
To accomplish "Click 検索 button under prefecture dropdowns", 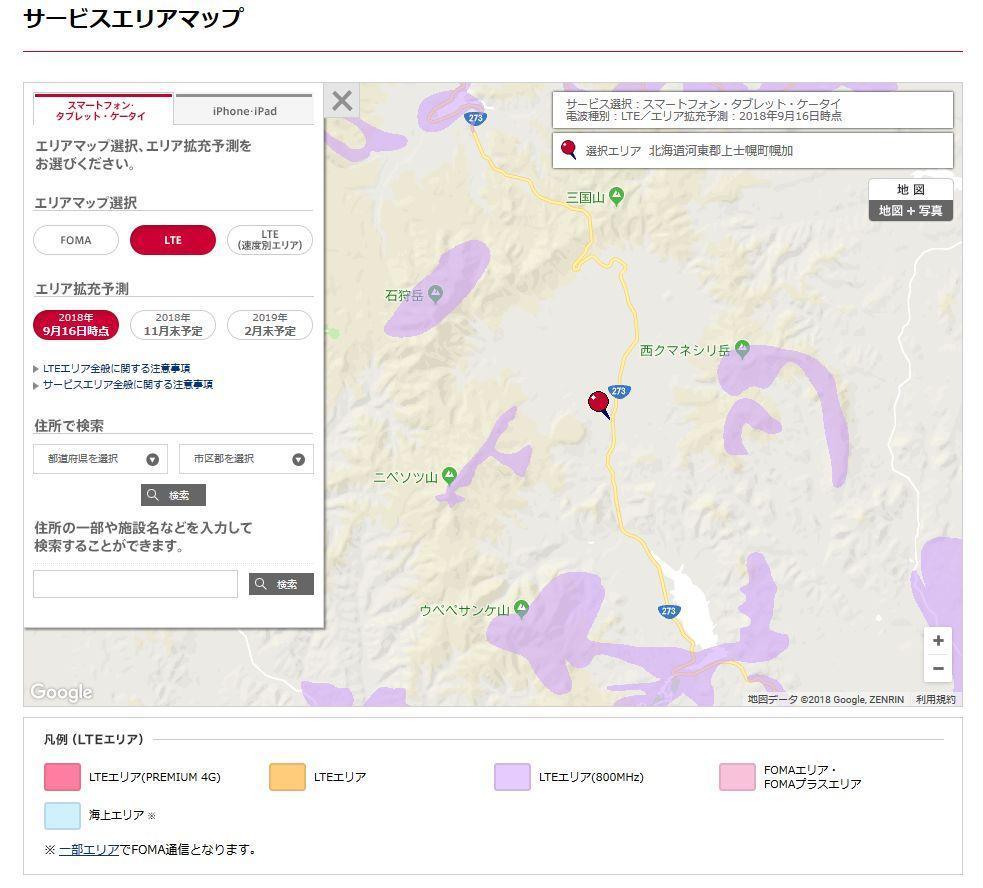I will pos(173,495).
